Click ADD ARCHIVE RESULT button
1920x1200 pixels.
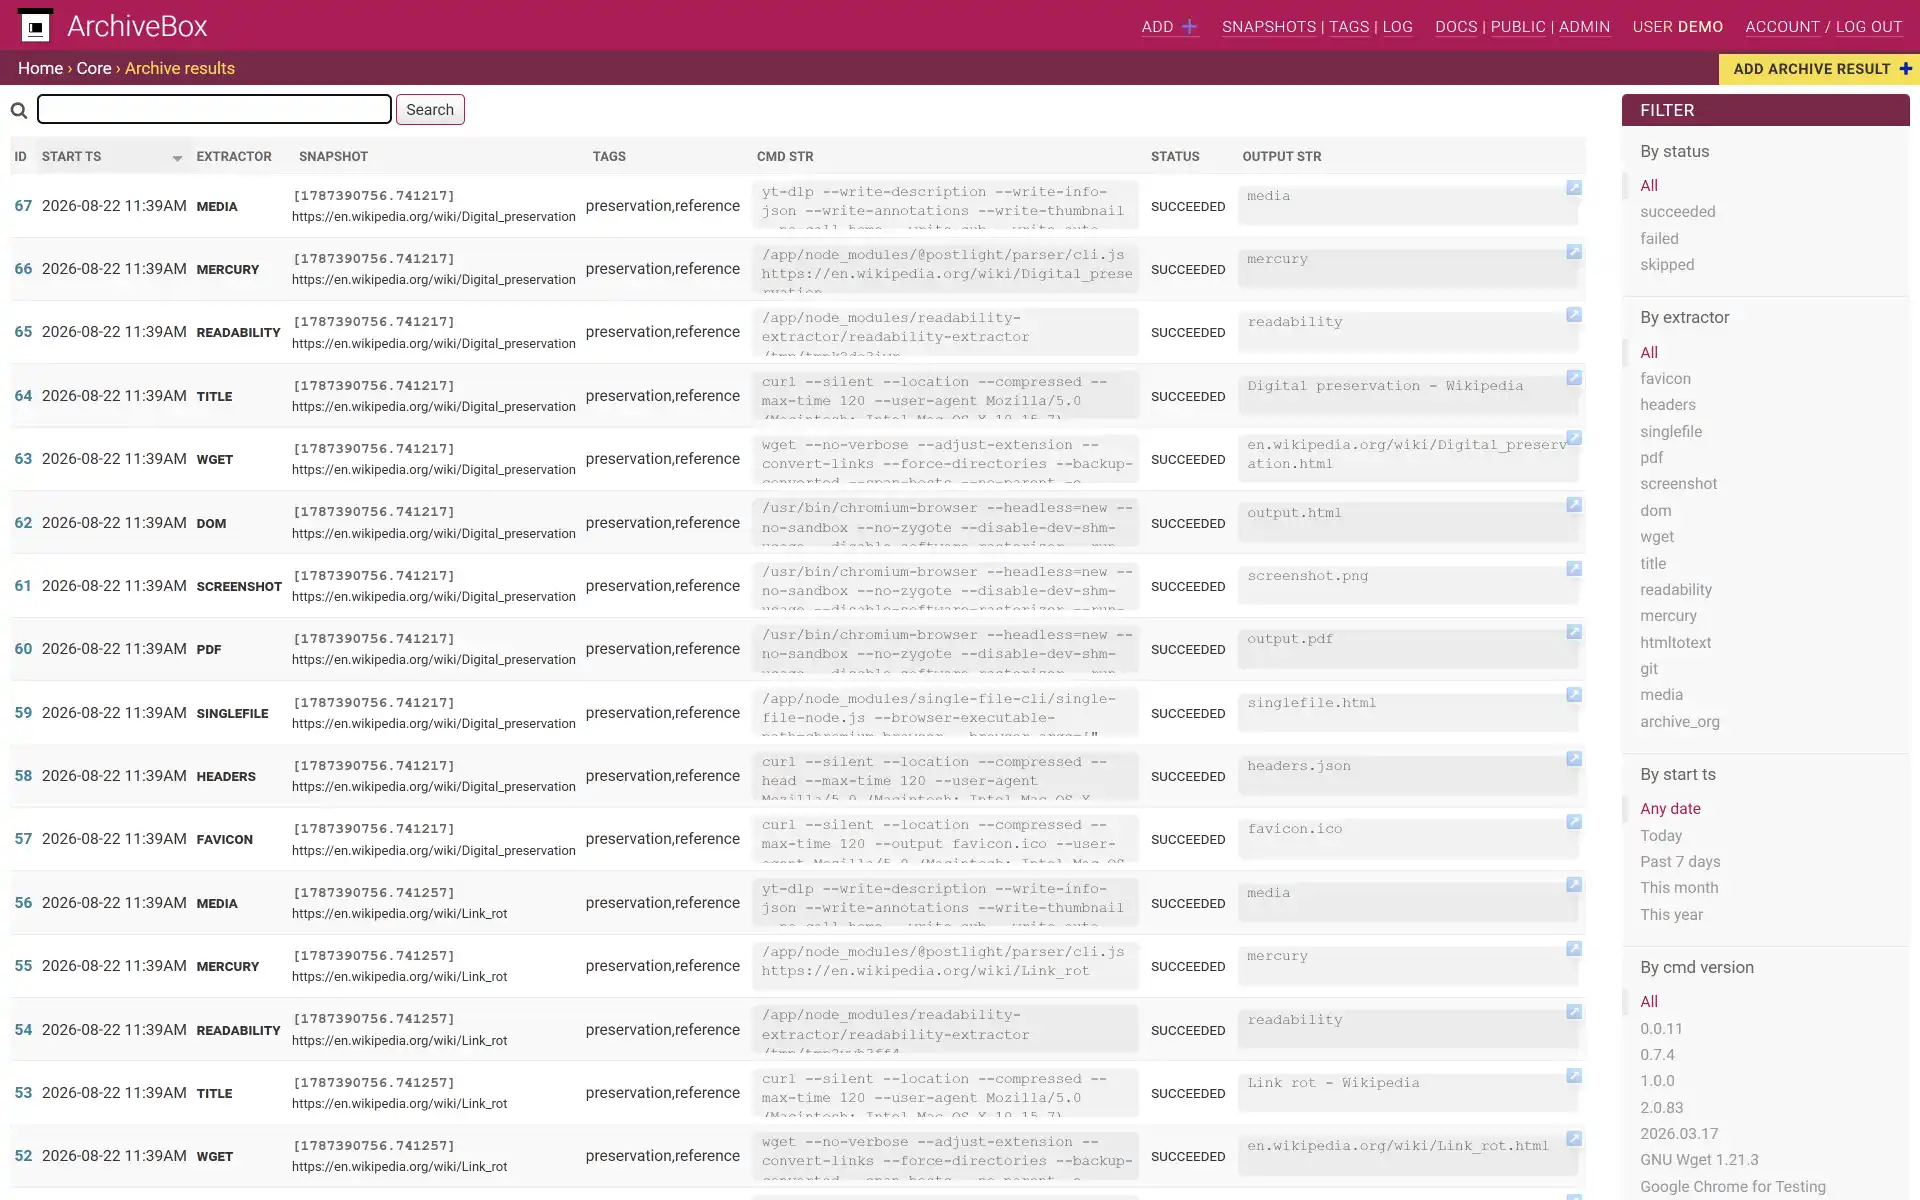[x=1819, y=69]
